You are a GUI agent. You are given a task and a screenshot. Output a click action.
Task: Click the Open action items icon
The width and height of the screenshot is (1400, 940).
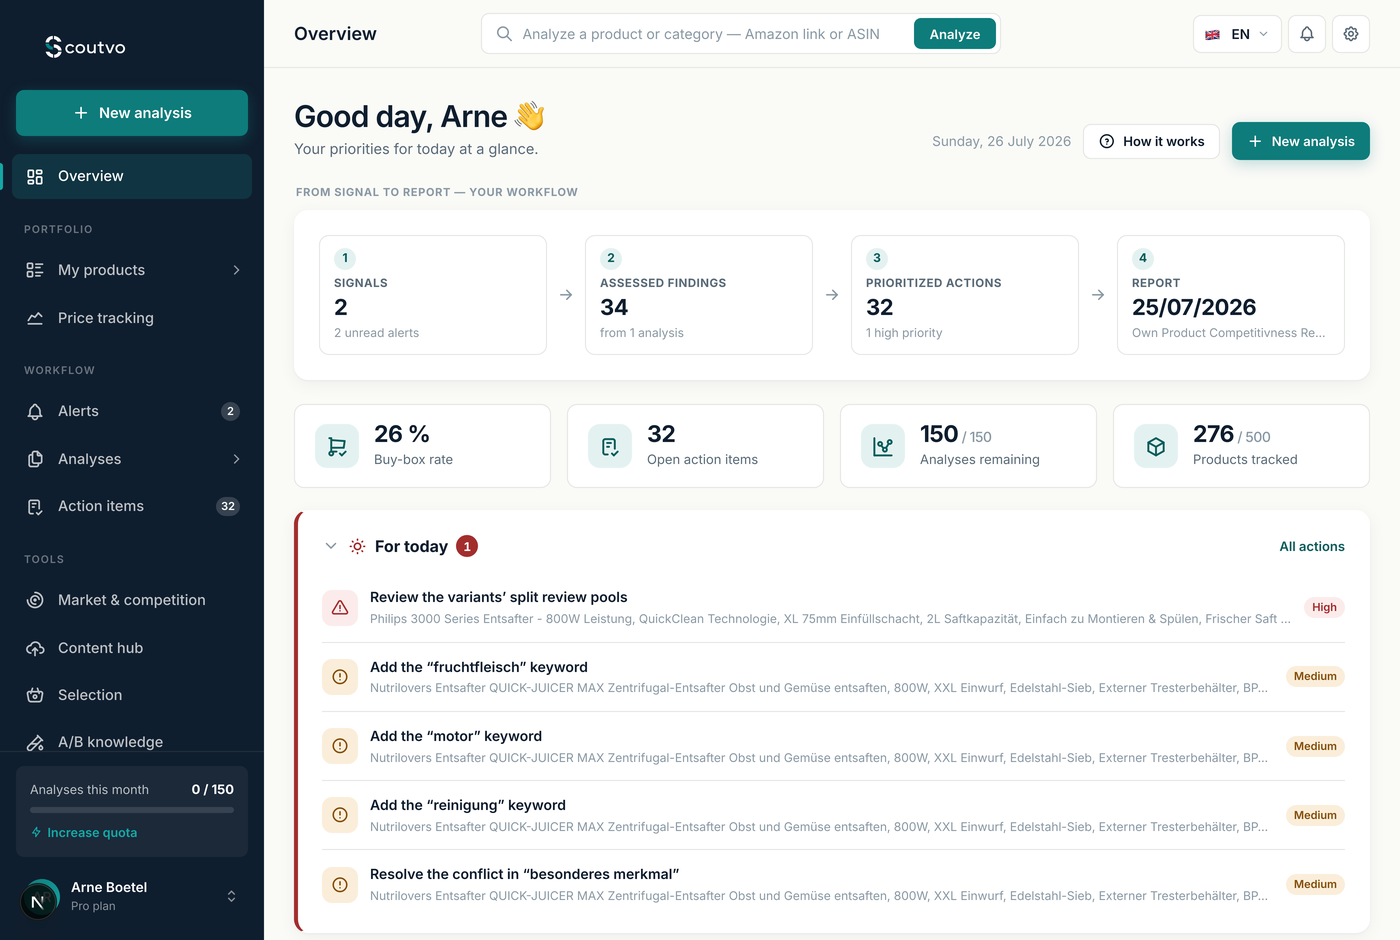tap(610, 446)
